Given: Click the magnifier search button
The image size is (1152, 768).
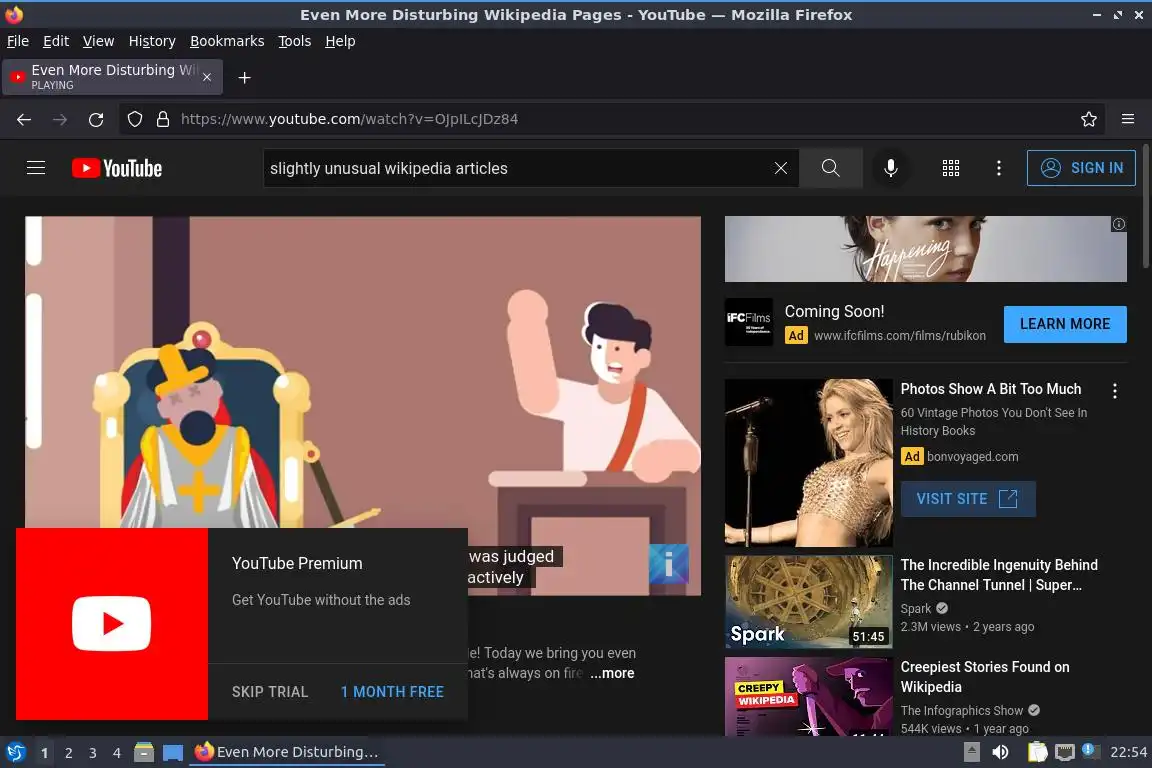Looking at the screenshot, I should click(x=830, y=168).
